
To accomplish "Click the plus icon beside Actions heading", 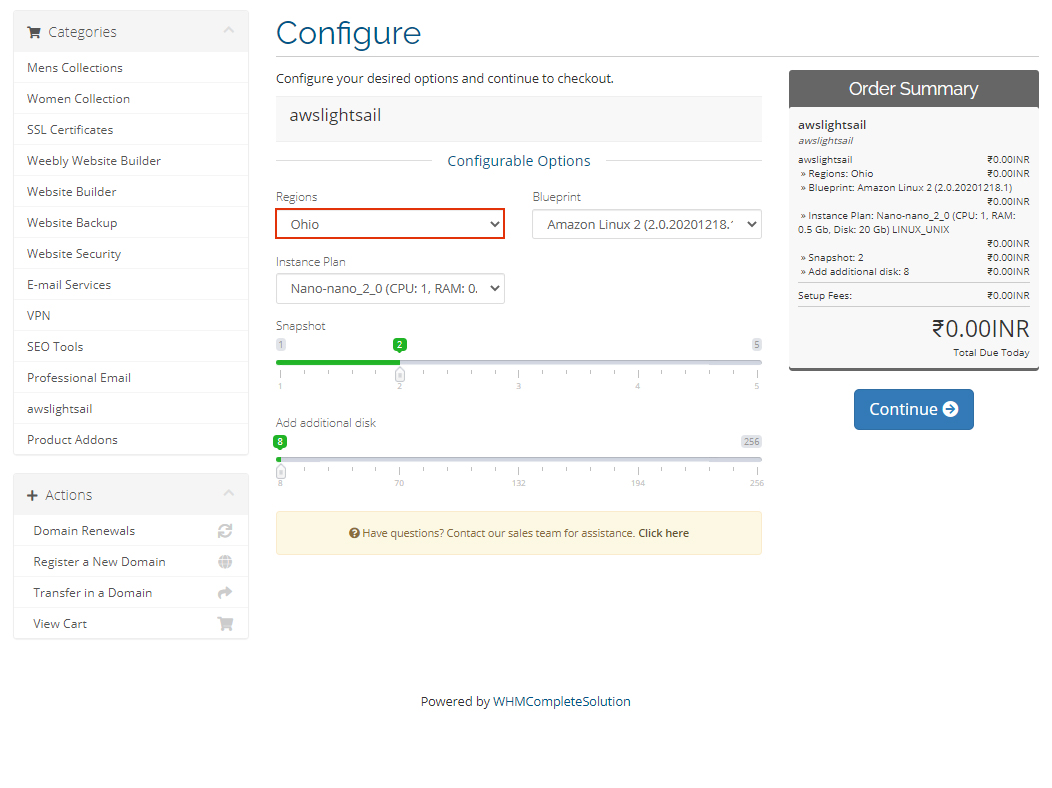I will pos(32,495).
